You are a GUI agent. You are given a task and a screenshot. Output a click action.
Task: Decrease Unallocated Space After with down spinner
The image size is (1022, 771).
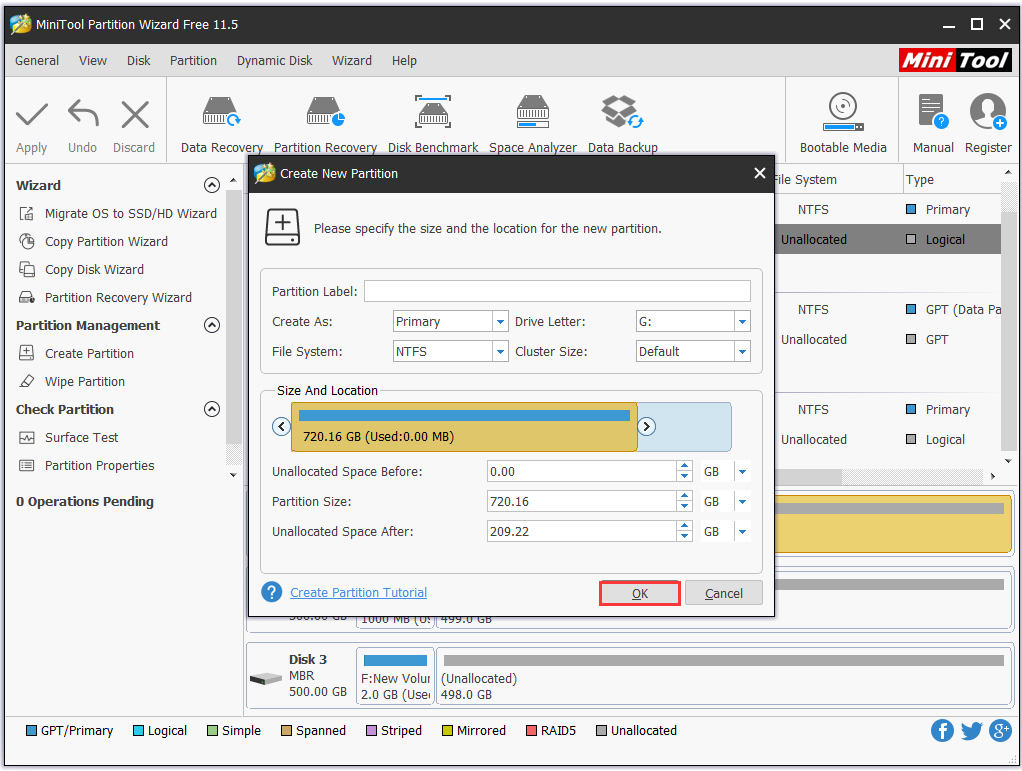684,537
